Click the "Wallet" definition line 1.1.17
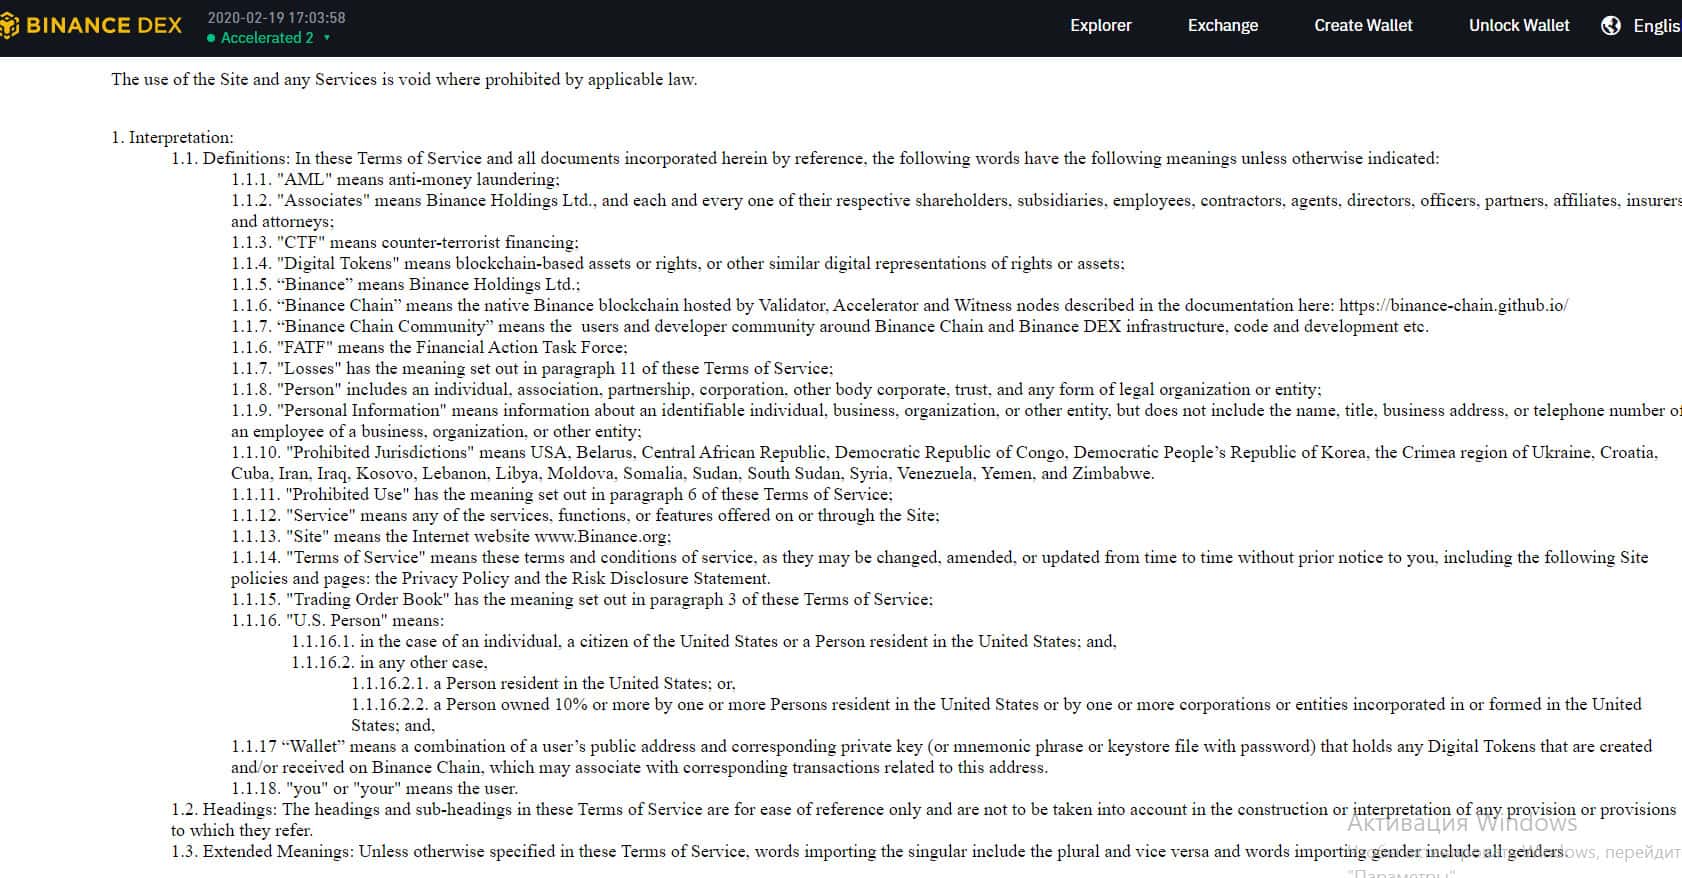 point(942,757)
